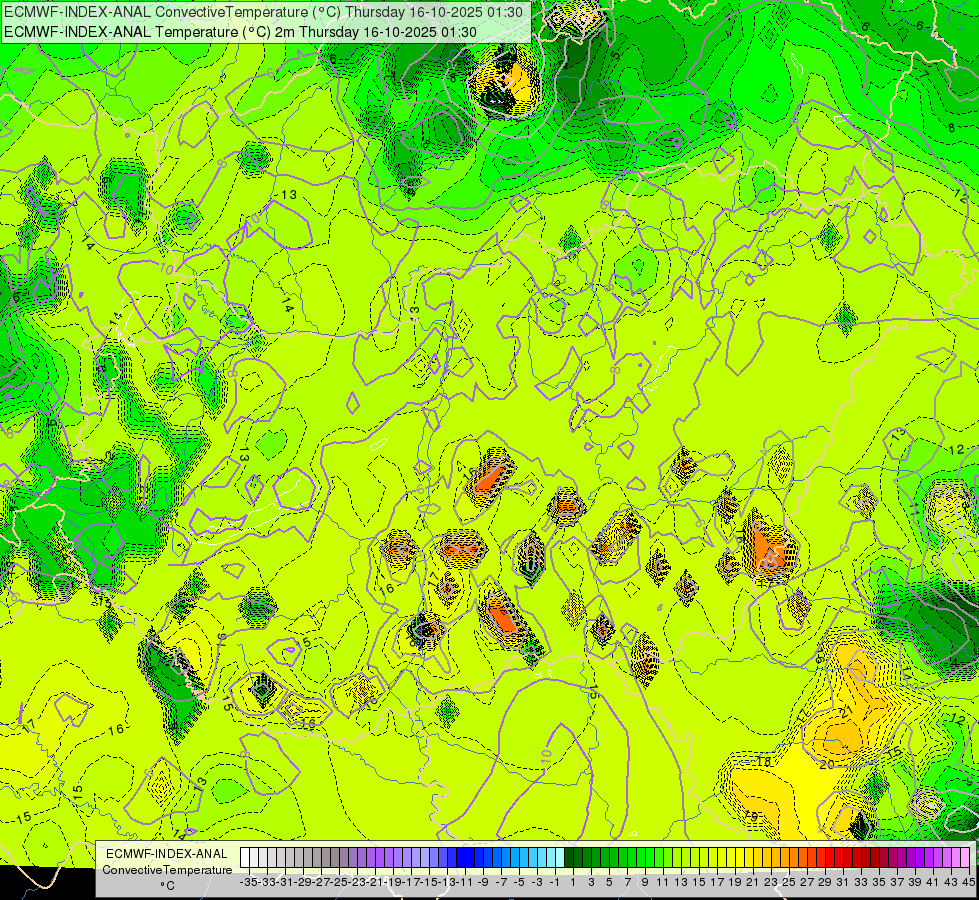Viewport: 979px width, 900px height.
Task: Click the ECMWF-INDEX-ANAL label in the legend
Action: [x=167, y=854]
